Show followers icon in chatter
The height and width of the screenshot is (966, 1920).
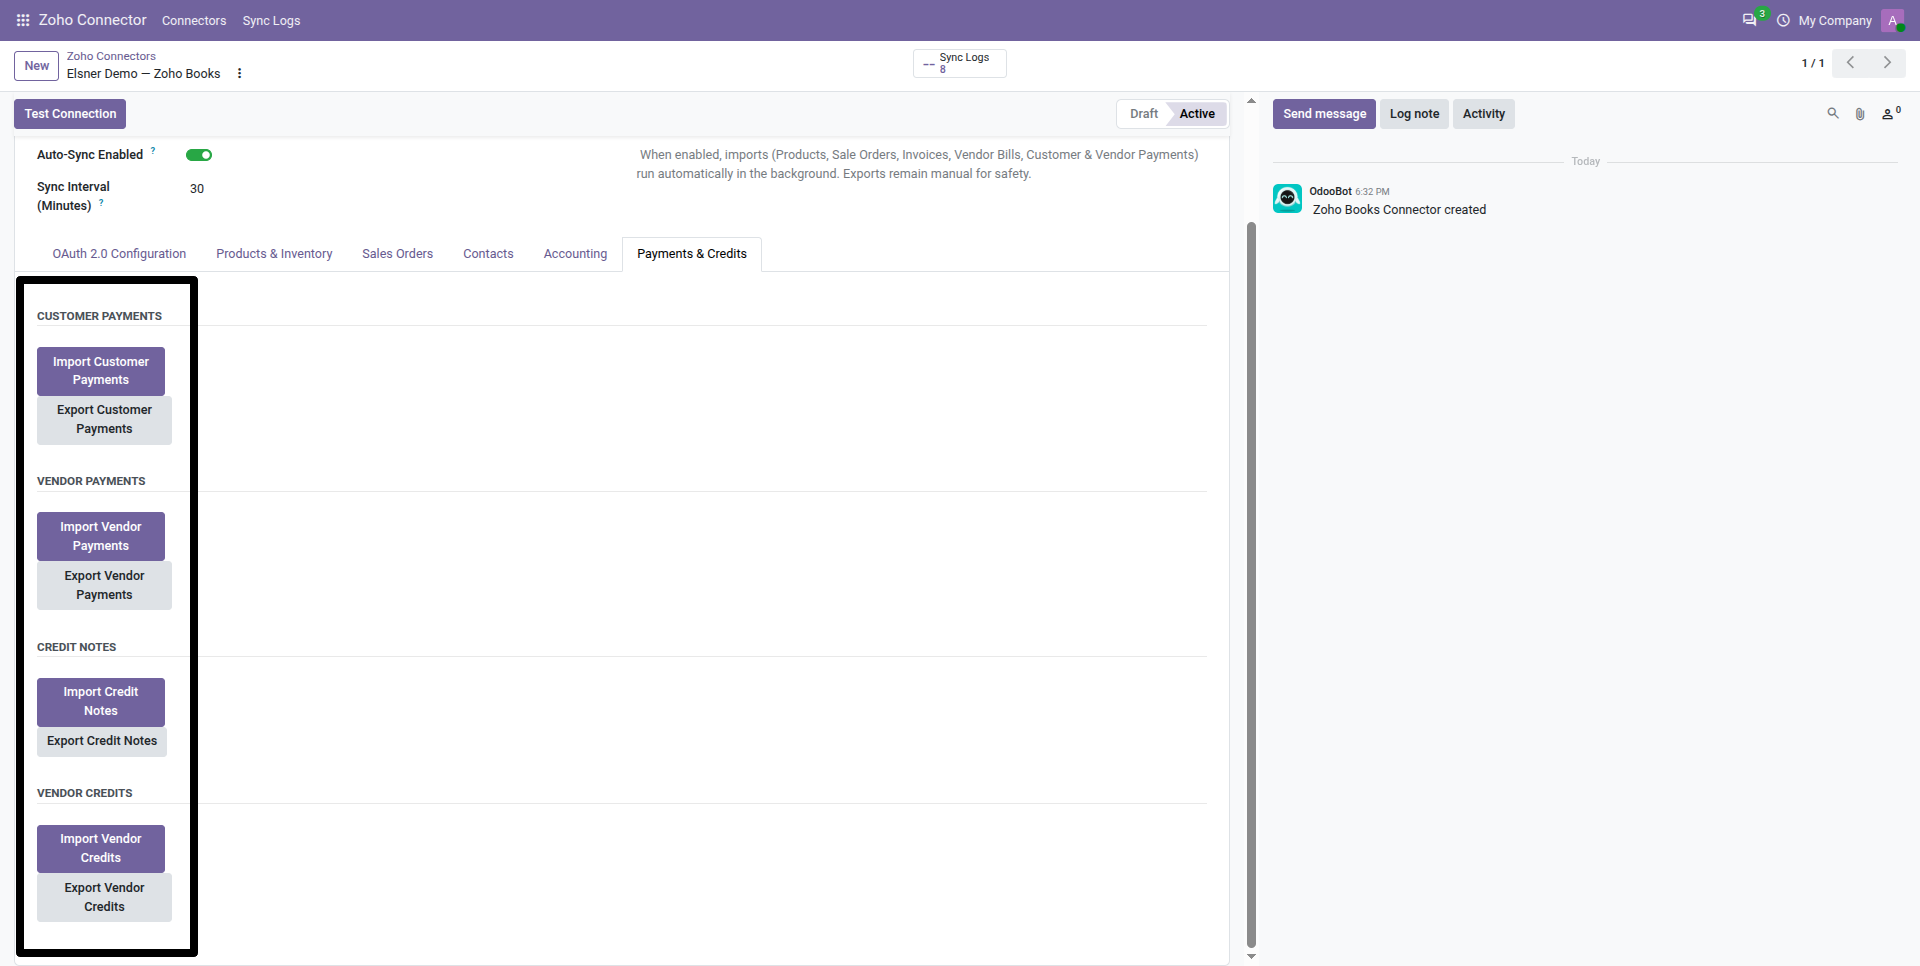(1890, 114)
